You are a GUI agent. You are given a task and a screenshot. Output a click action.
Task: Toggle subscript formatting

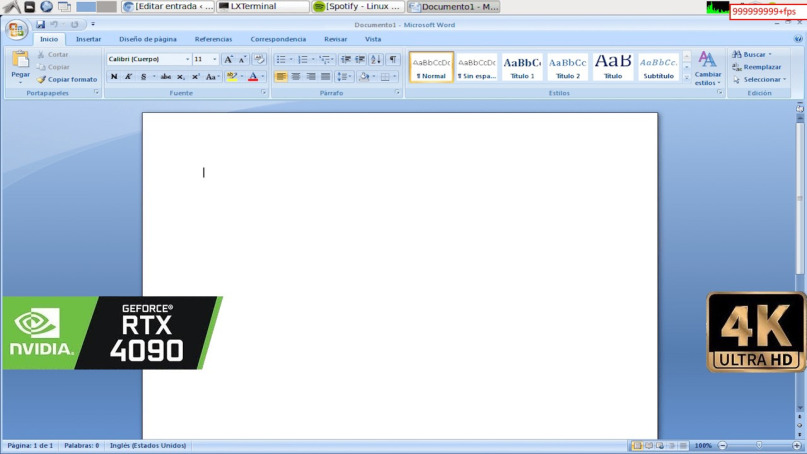181,77
